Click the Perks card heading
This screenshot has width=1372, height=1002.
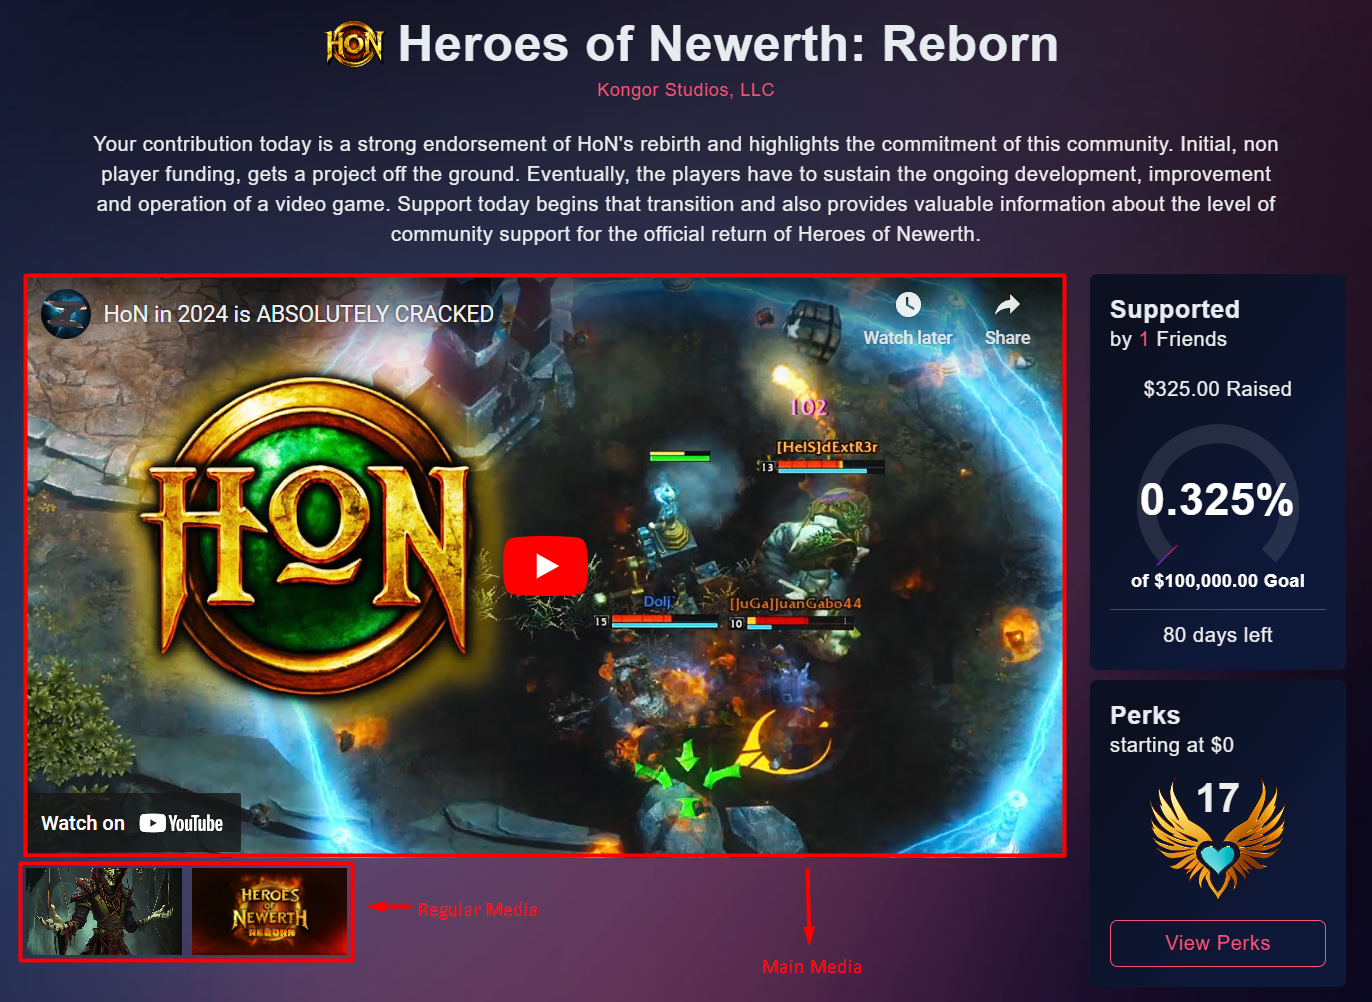coord(1145,715)
